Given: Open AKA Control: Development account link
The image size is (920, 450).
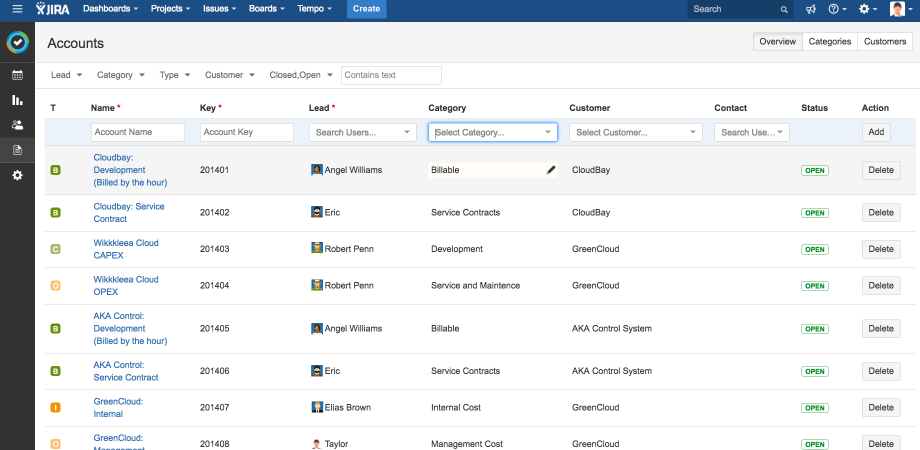Looking at the screenshot, I should [x=130, y=329].
